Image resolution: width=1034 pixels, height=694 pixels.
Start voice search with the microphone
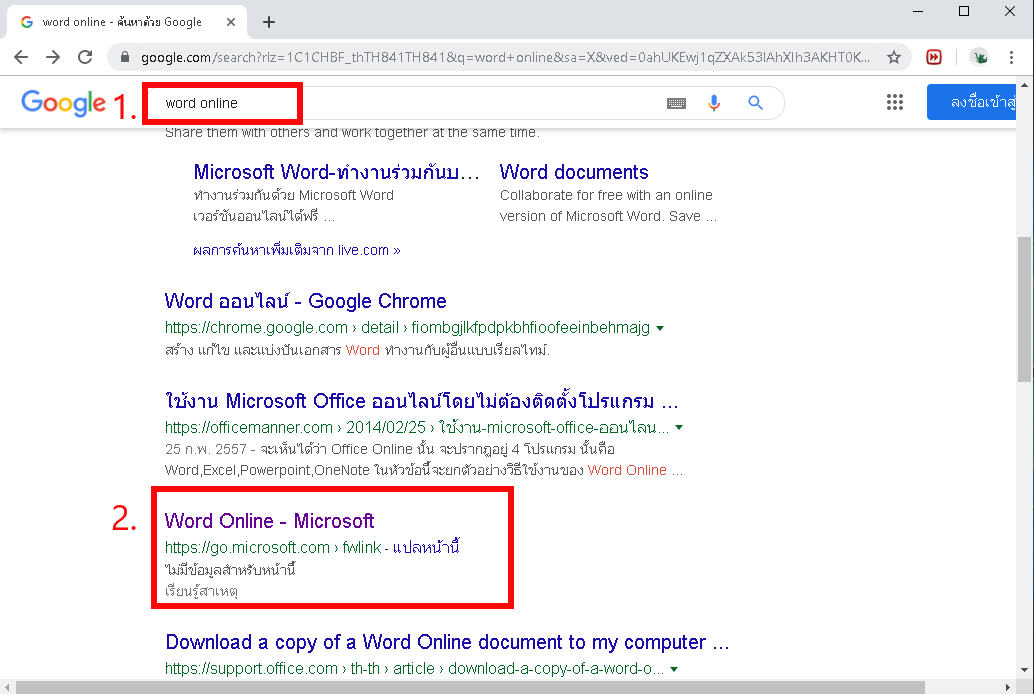(x=714, y=103)
